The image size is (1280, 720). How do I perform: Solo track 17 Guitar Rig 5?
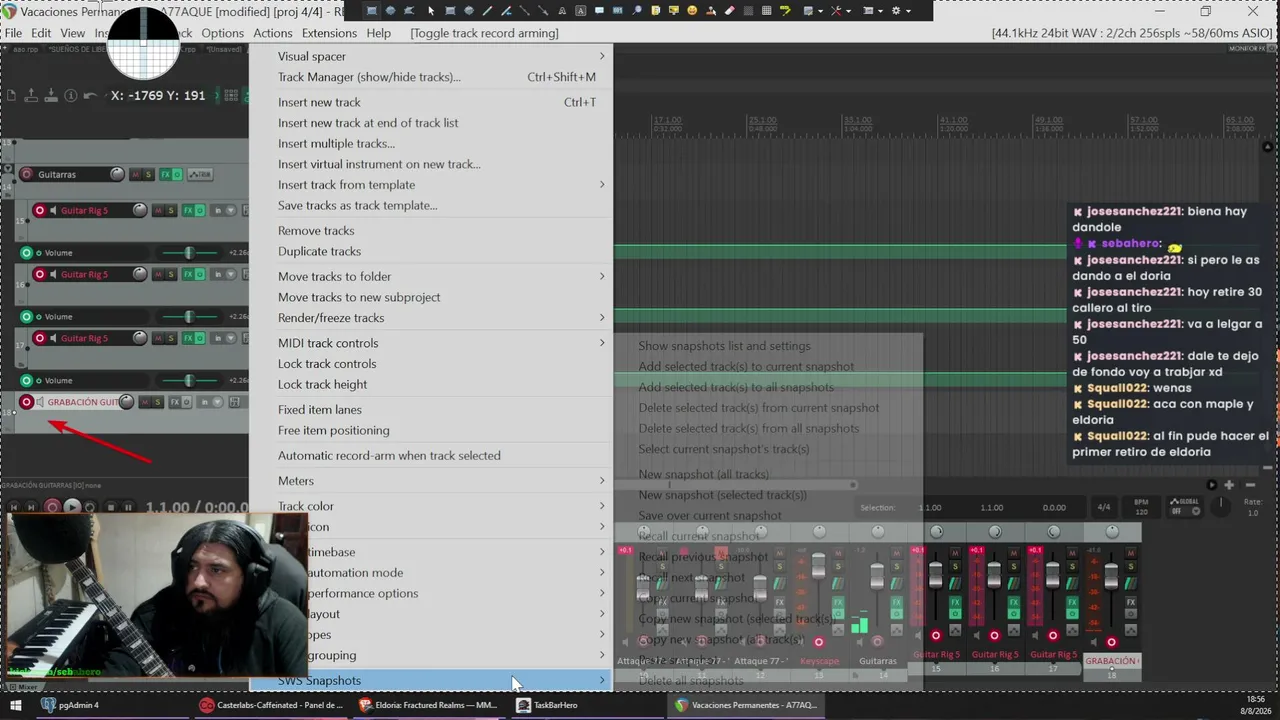[171, 339]
